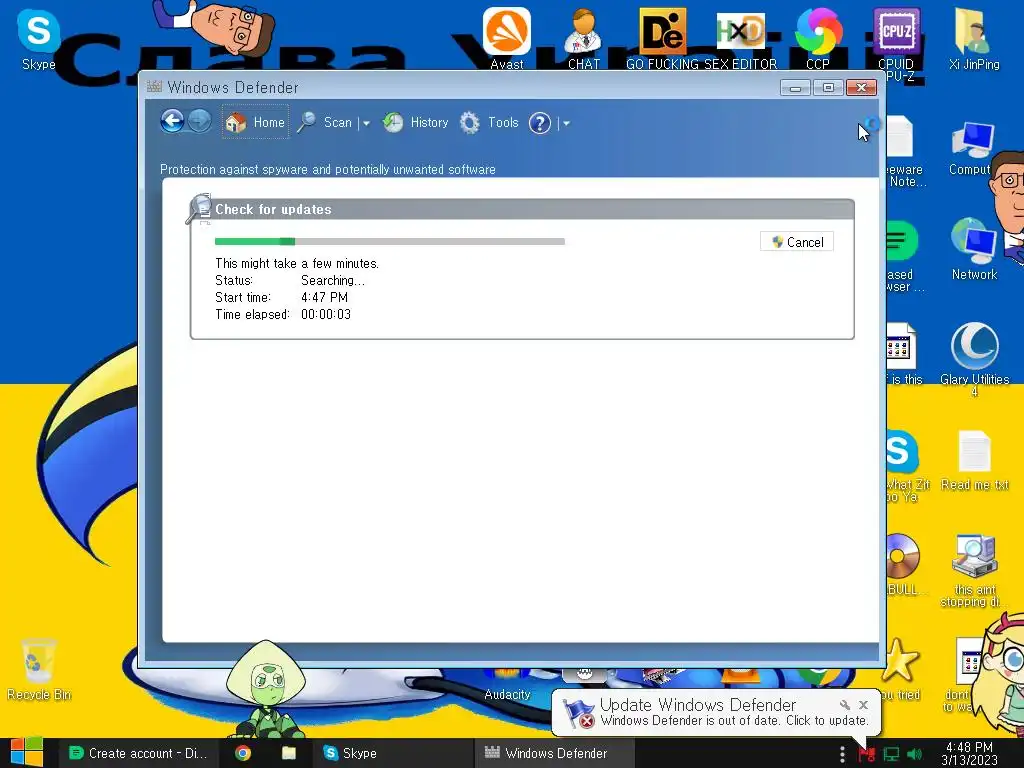The image size is (1024, 768).
Task: Open File Explorer from the taskbar
Action: pos(289,753)
